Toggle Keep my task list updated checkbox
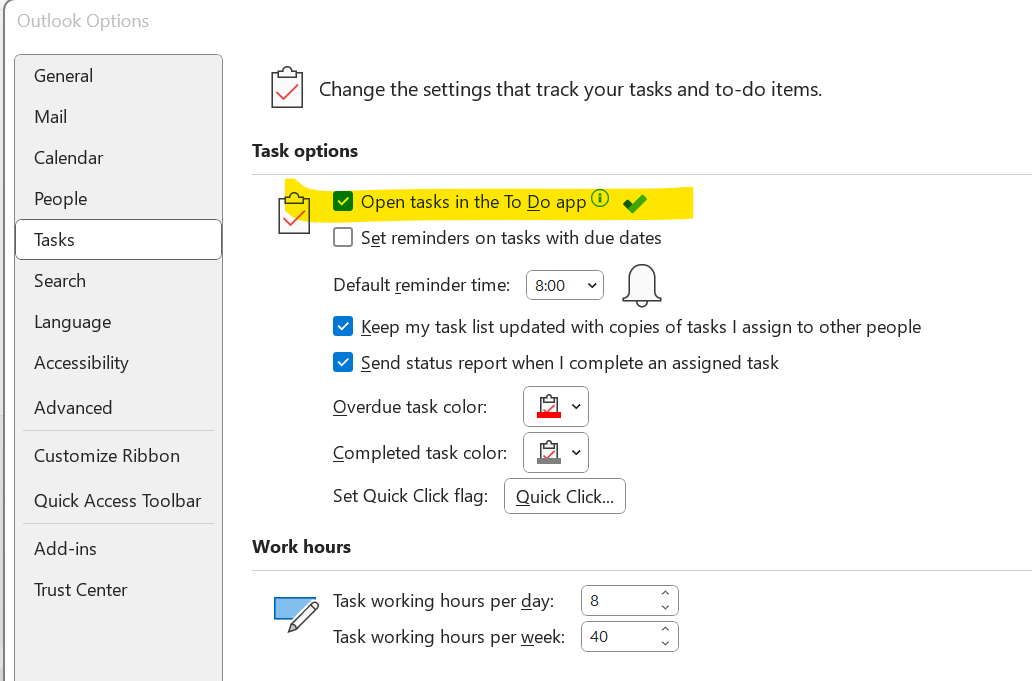This screenshot has height=681, width=1032. pos(343,327)
